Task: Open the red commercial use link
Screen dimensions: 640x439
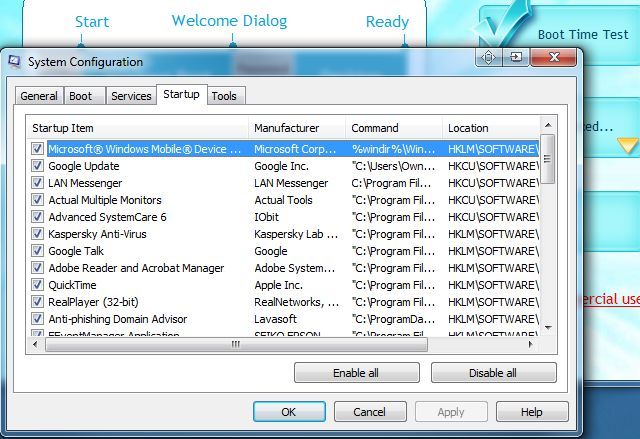Action: (x=610, y=299)
